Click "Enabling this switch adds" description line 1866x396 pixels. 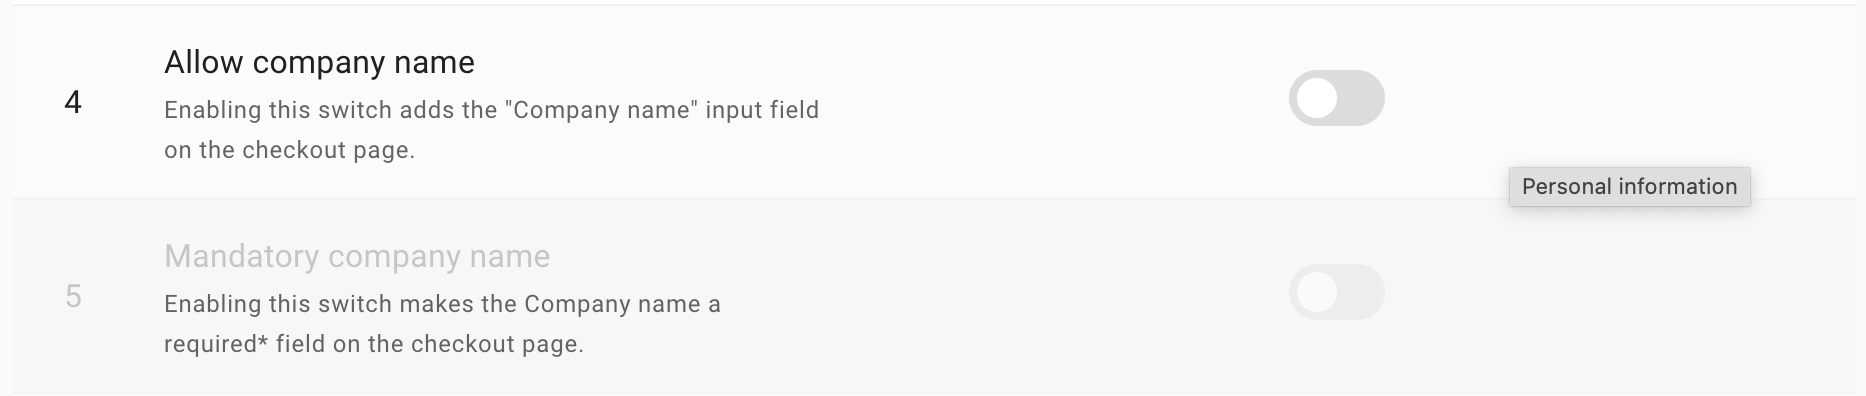click(x=491, y=110)
